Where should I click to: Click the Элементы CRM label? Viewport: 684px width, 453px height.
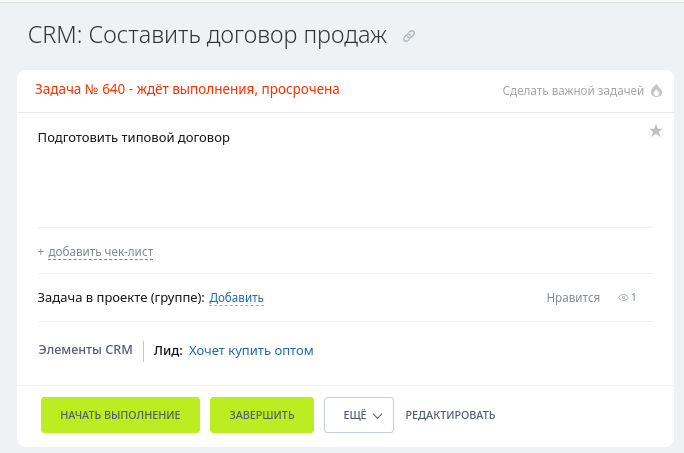pos(86,350)
